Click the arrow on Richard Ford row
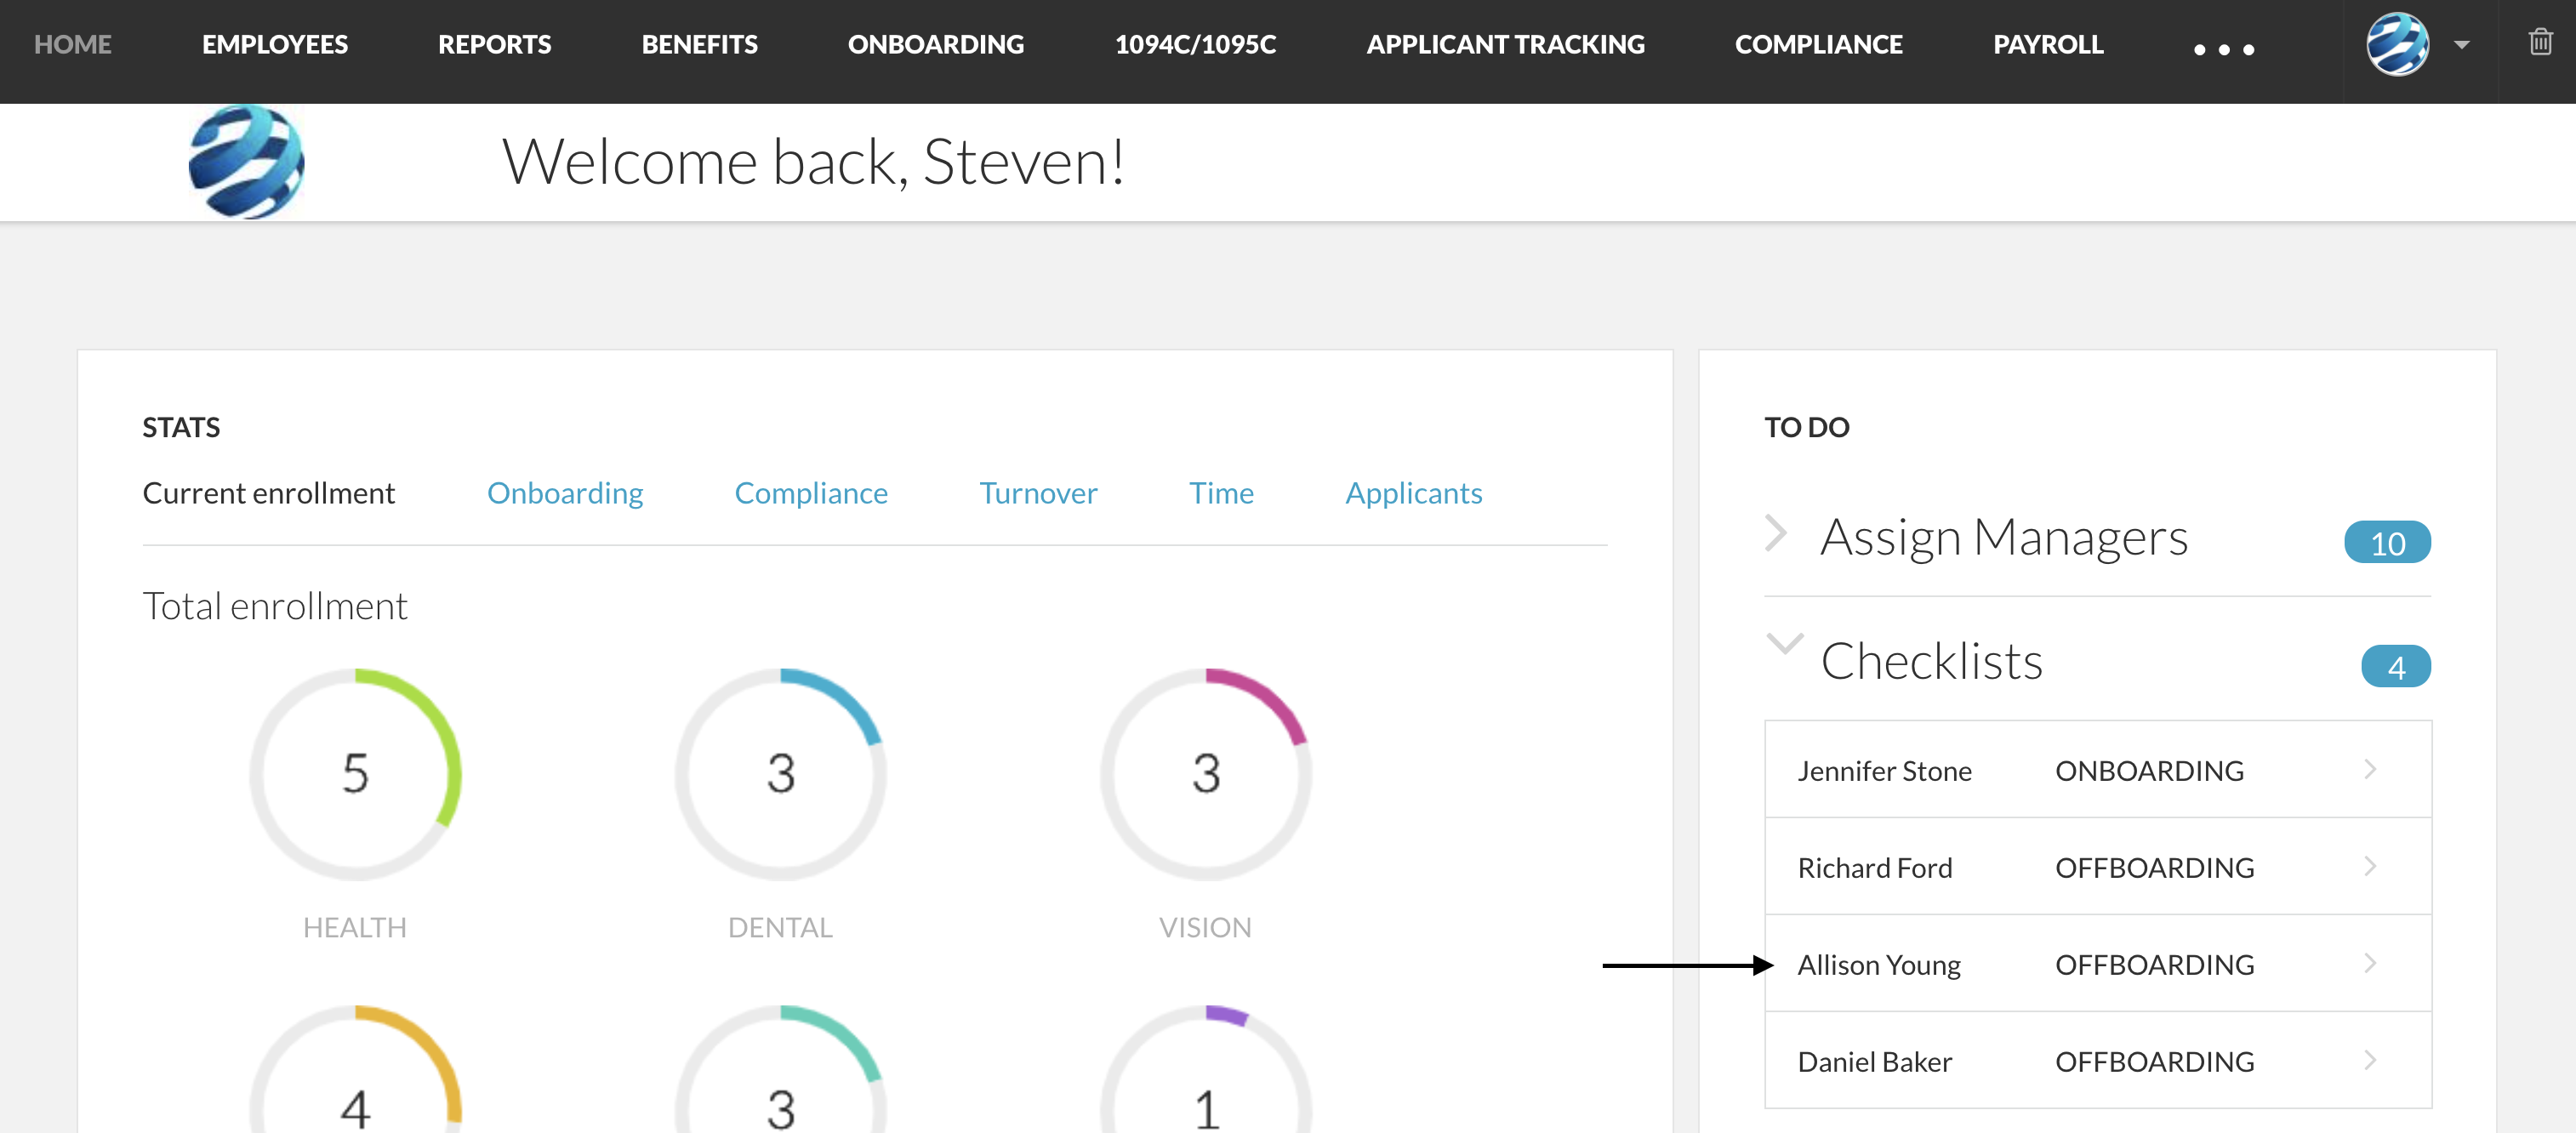The height and width of the screenshot is (1133, 2576). tap(2370, 866)
